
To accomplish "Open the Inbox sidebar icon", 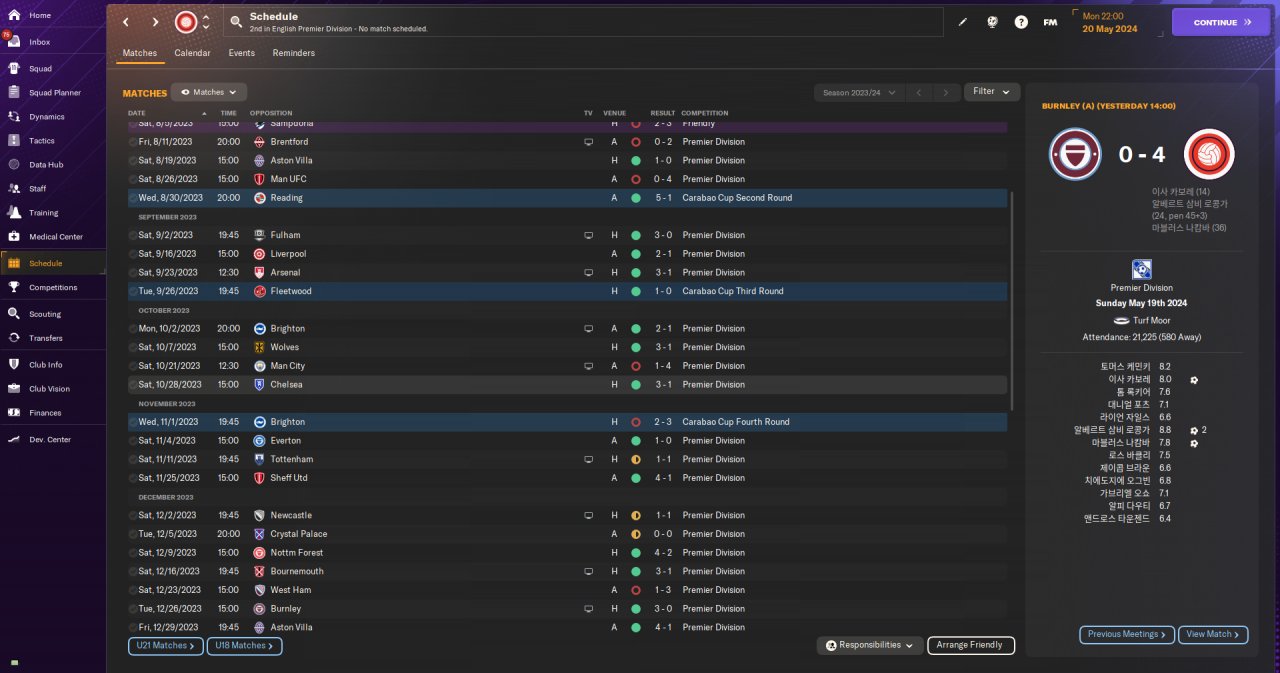I will (14, 42).
